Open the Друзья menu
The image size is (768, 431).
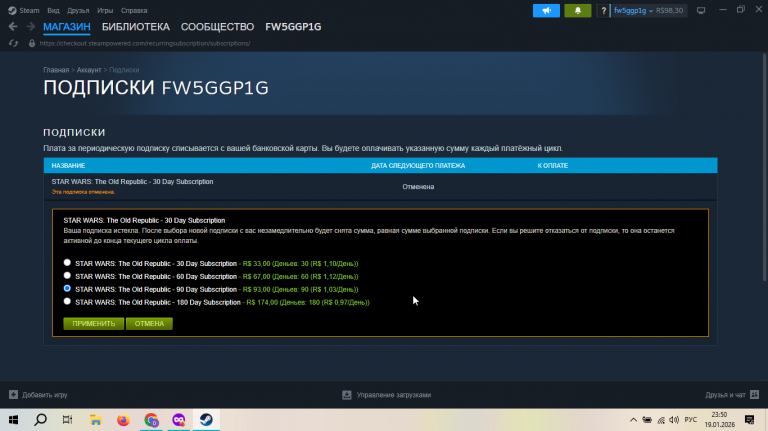point(78,10)
